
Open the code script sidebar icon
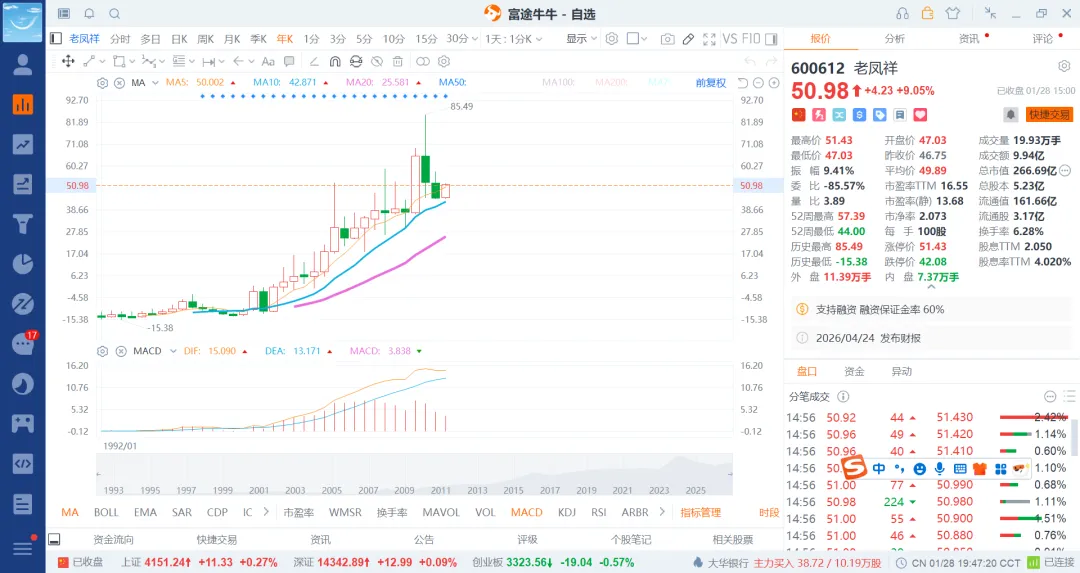coord(23,463)
